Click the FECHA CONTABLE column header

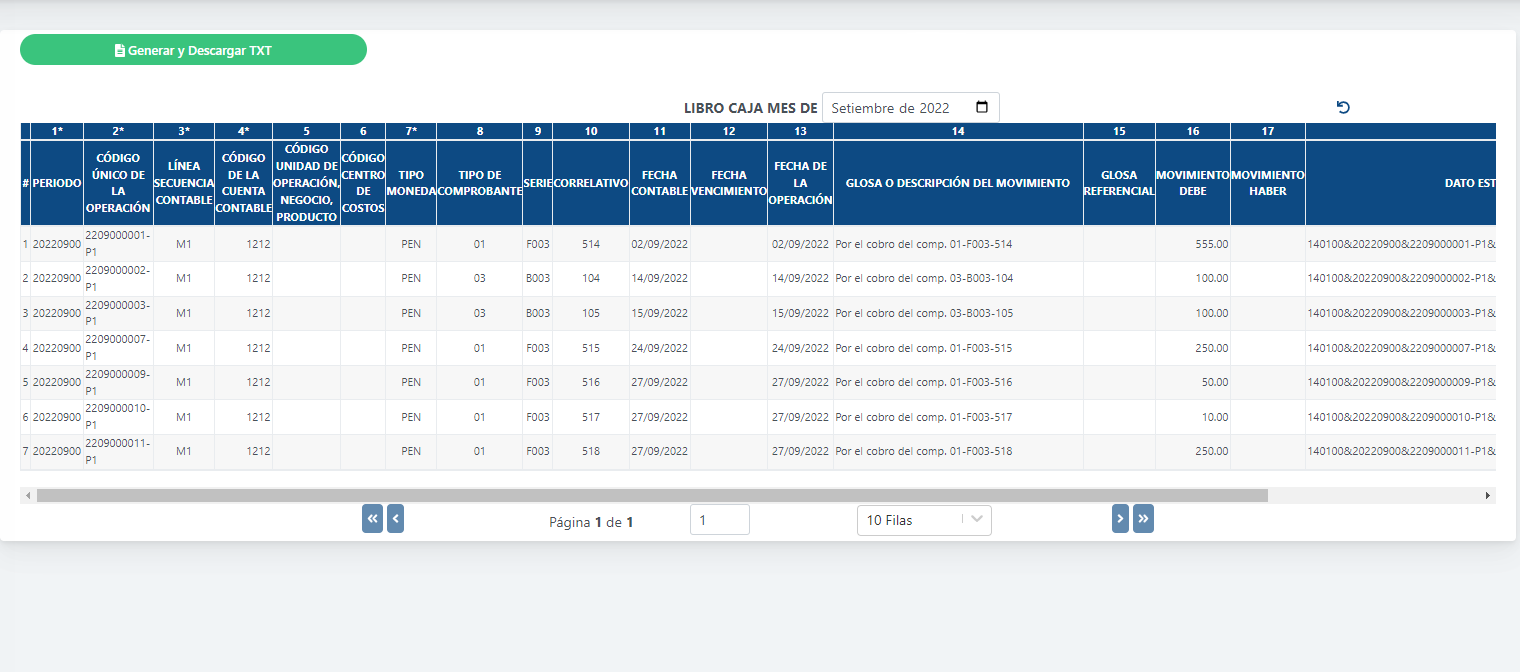click(x=659, y=183)
